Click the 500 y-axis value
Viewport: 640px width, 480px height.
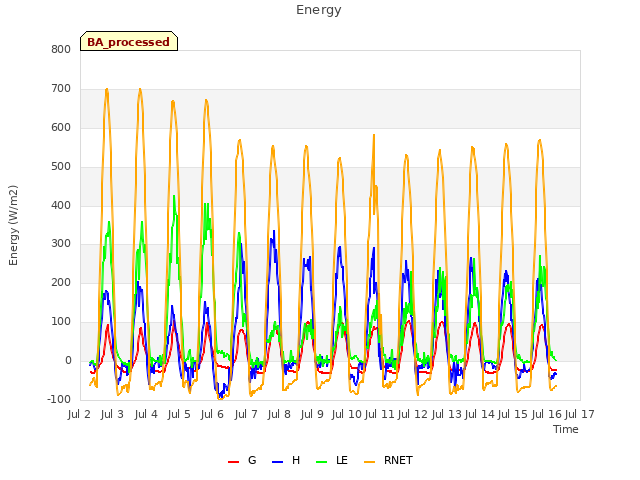click(x=61, y=167)
